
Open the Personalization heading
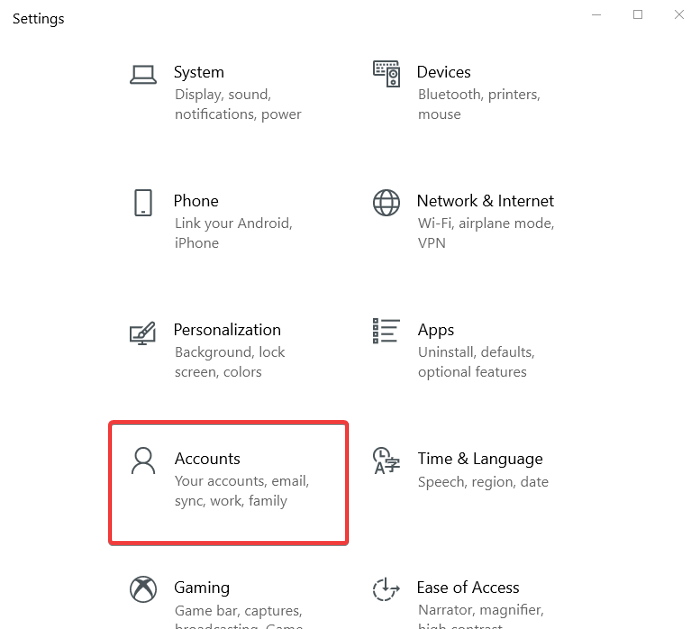click(x=227, y=330)
